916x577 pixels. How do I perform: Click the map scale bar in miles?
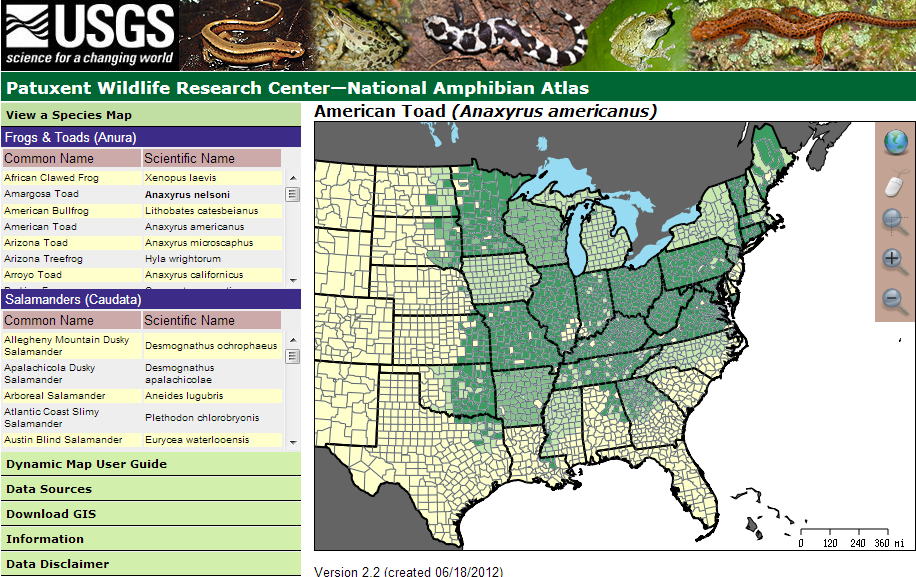pos(851,538)
